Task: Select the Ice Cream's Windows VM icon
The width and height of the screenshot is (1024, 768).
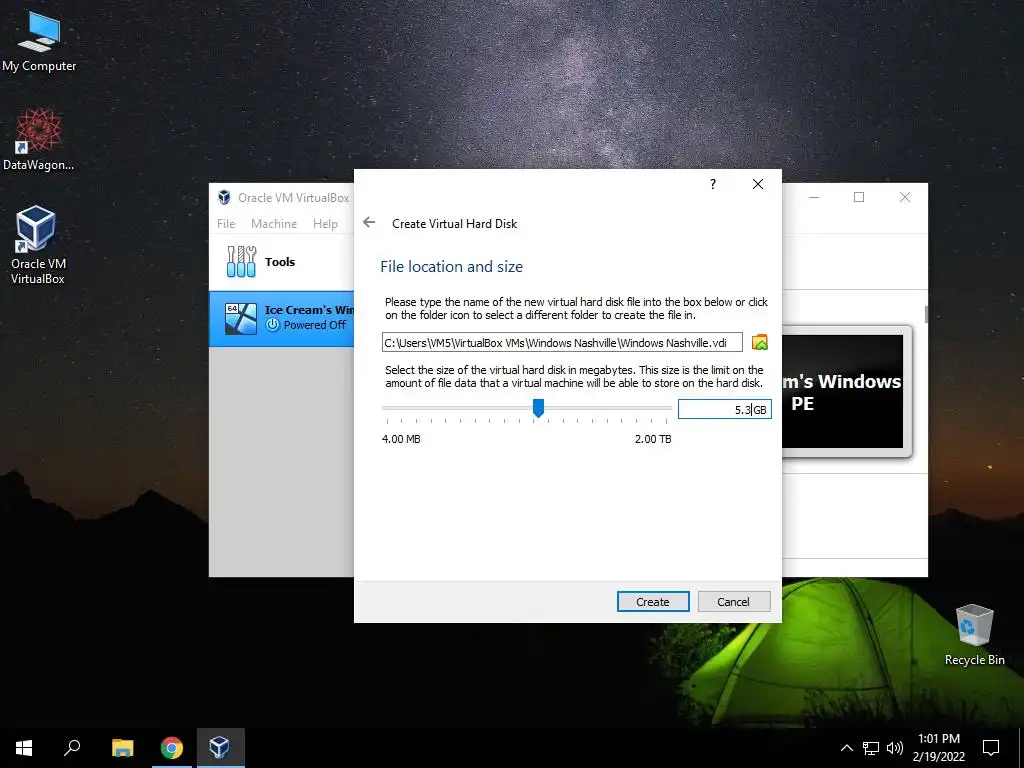Action: [241, 318]
